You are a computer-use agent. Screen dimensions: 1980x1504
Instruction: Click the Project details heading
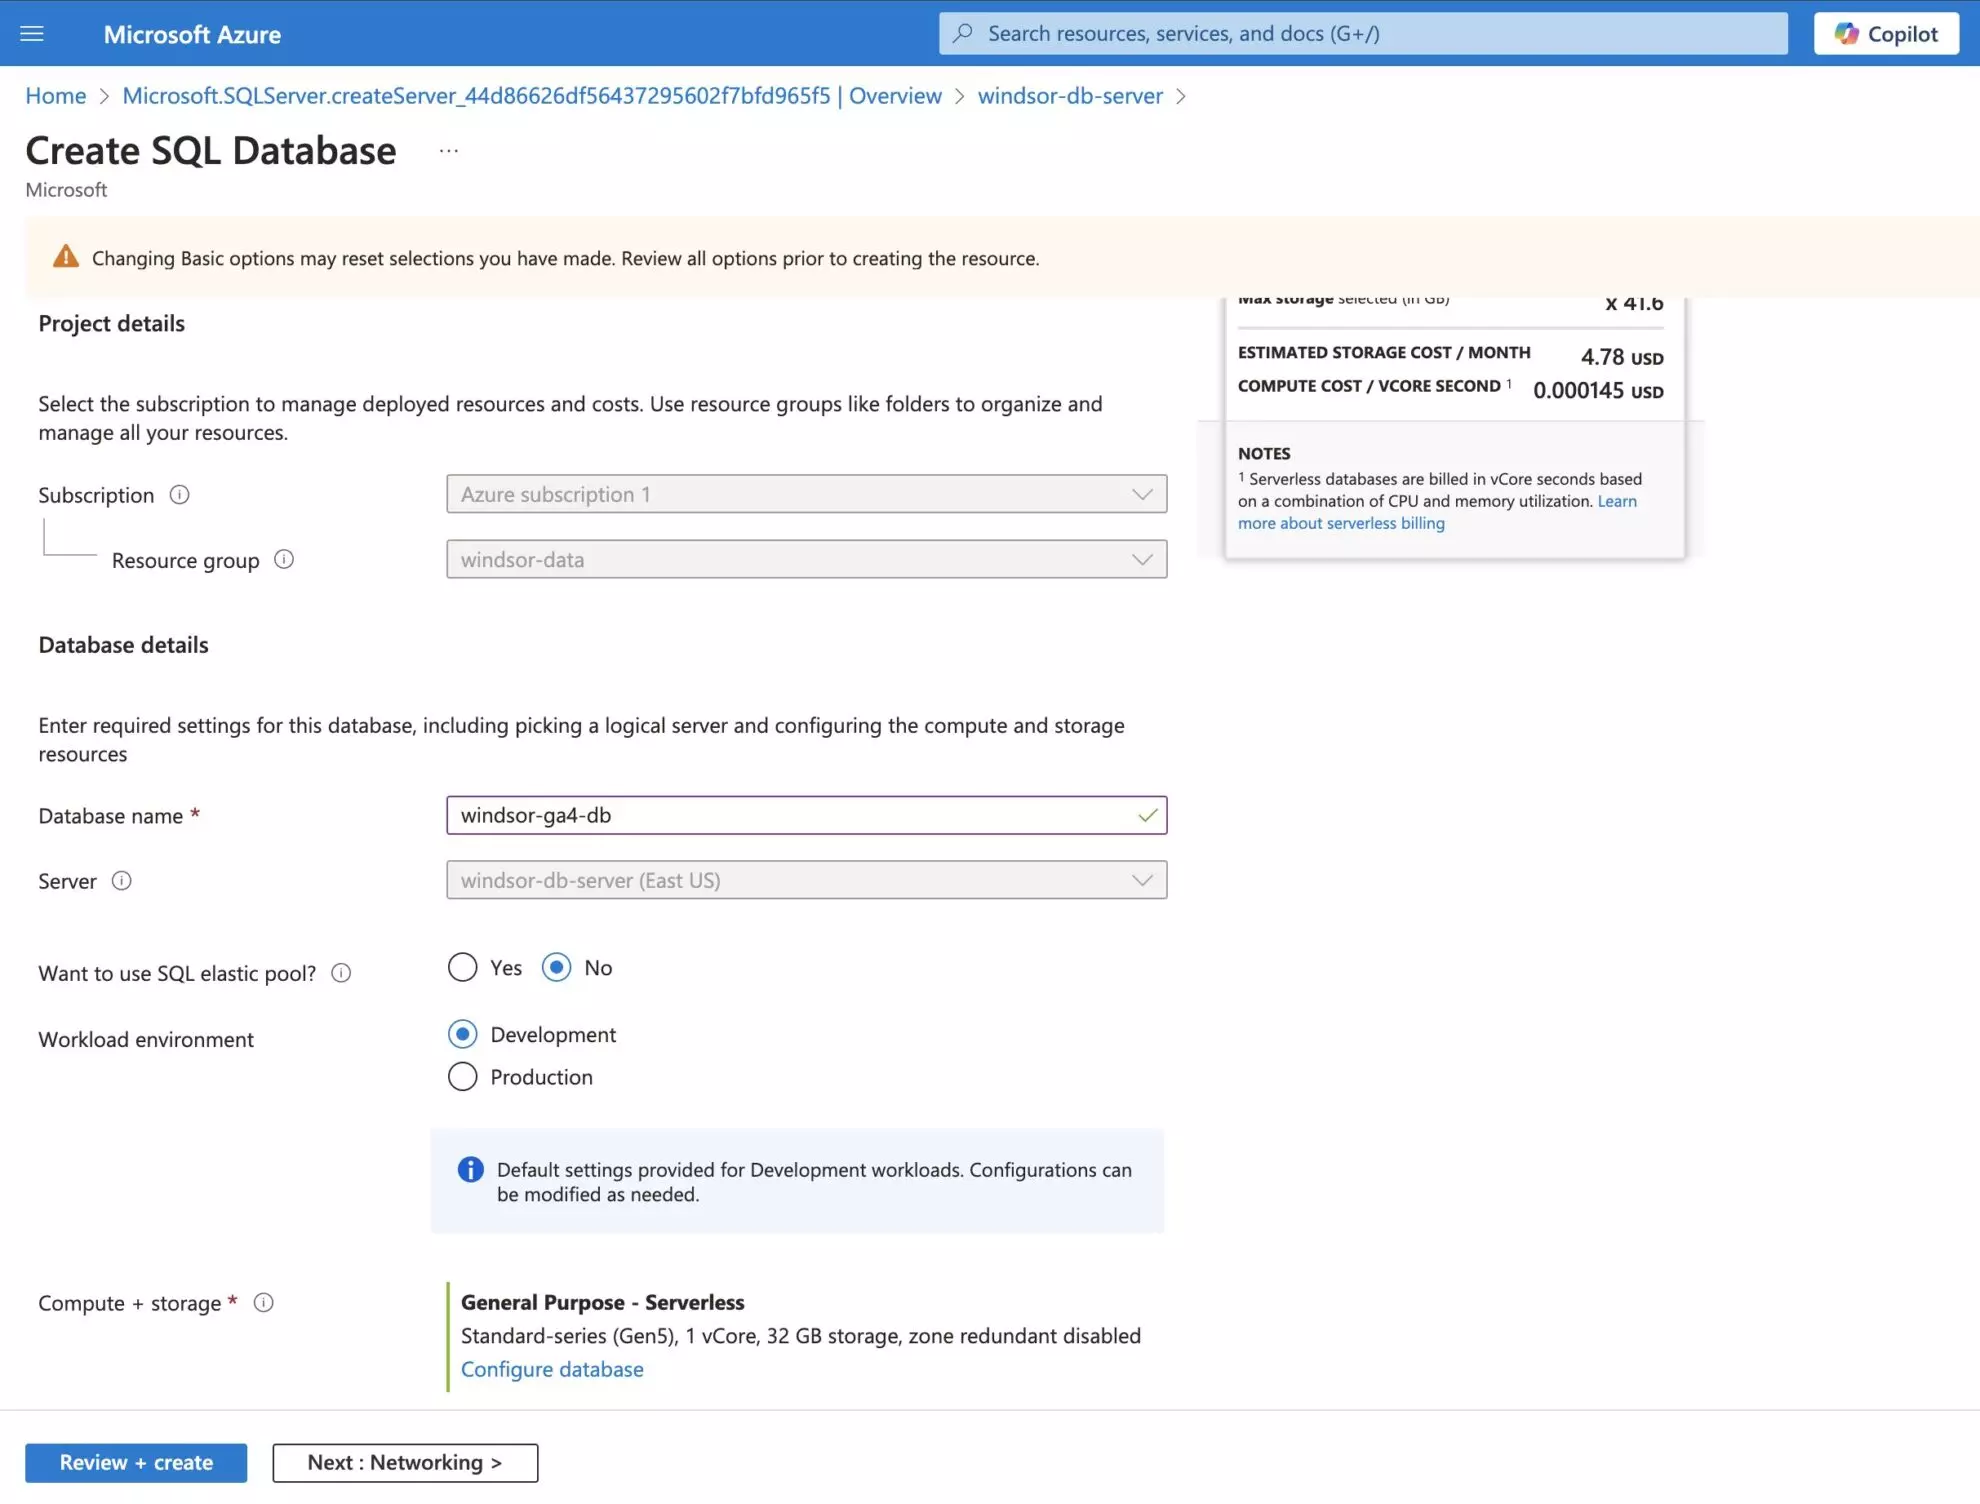(x=112, y=324)
